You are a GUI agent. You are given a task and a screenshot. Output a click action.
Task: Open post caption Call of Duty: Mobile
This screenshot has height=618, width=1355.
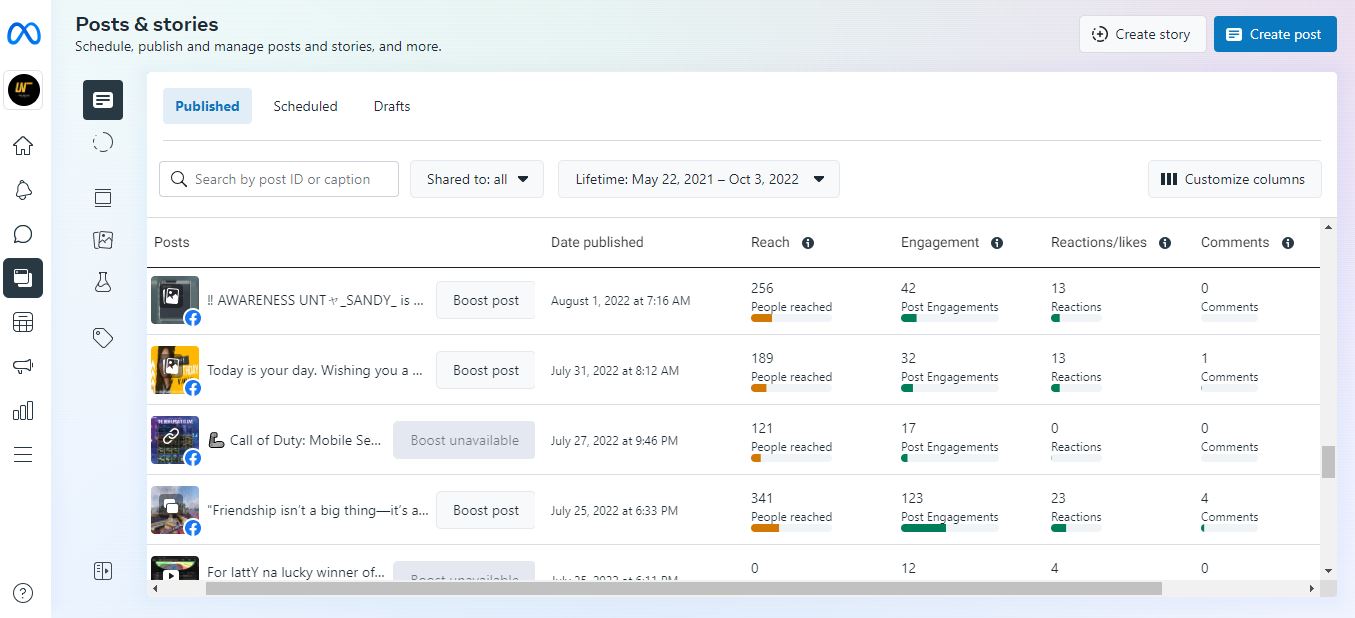click(295, 440)
